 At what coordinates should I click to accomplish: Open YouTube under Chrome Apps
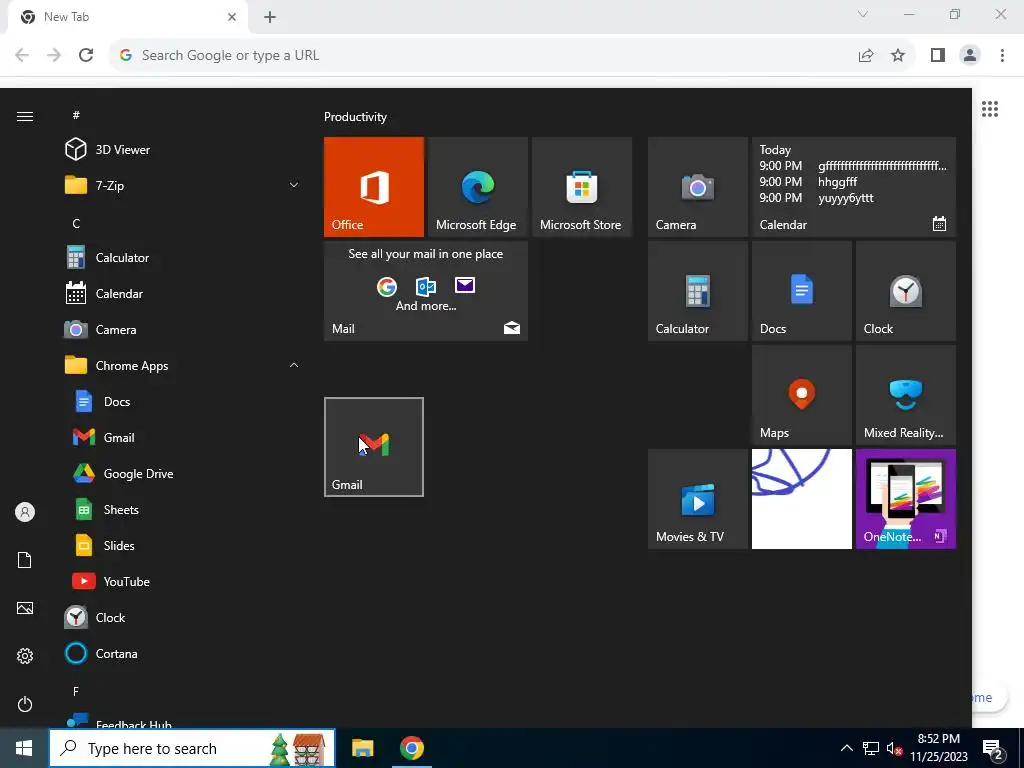point(183,581)
